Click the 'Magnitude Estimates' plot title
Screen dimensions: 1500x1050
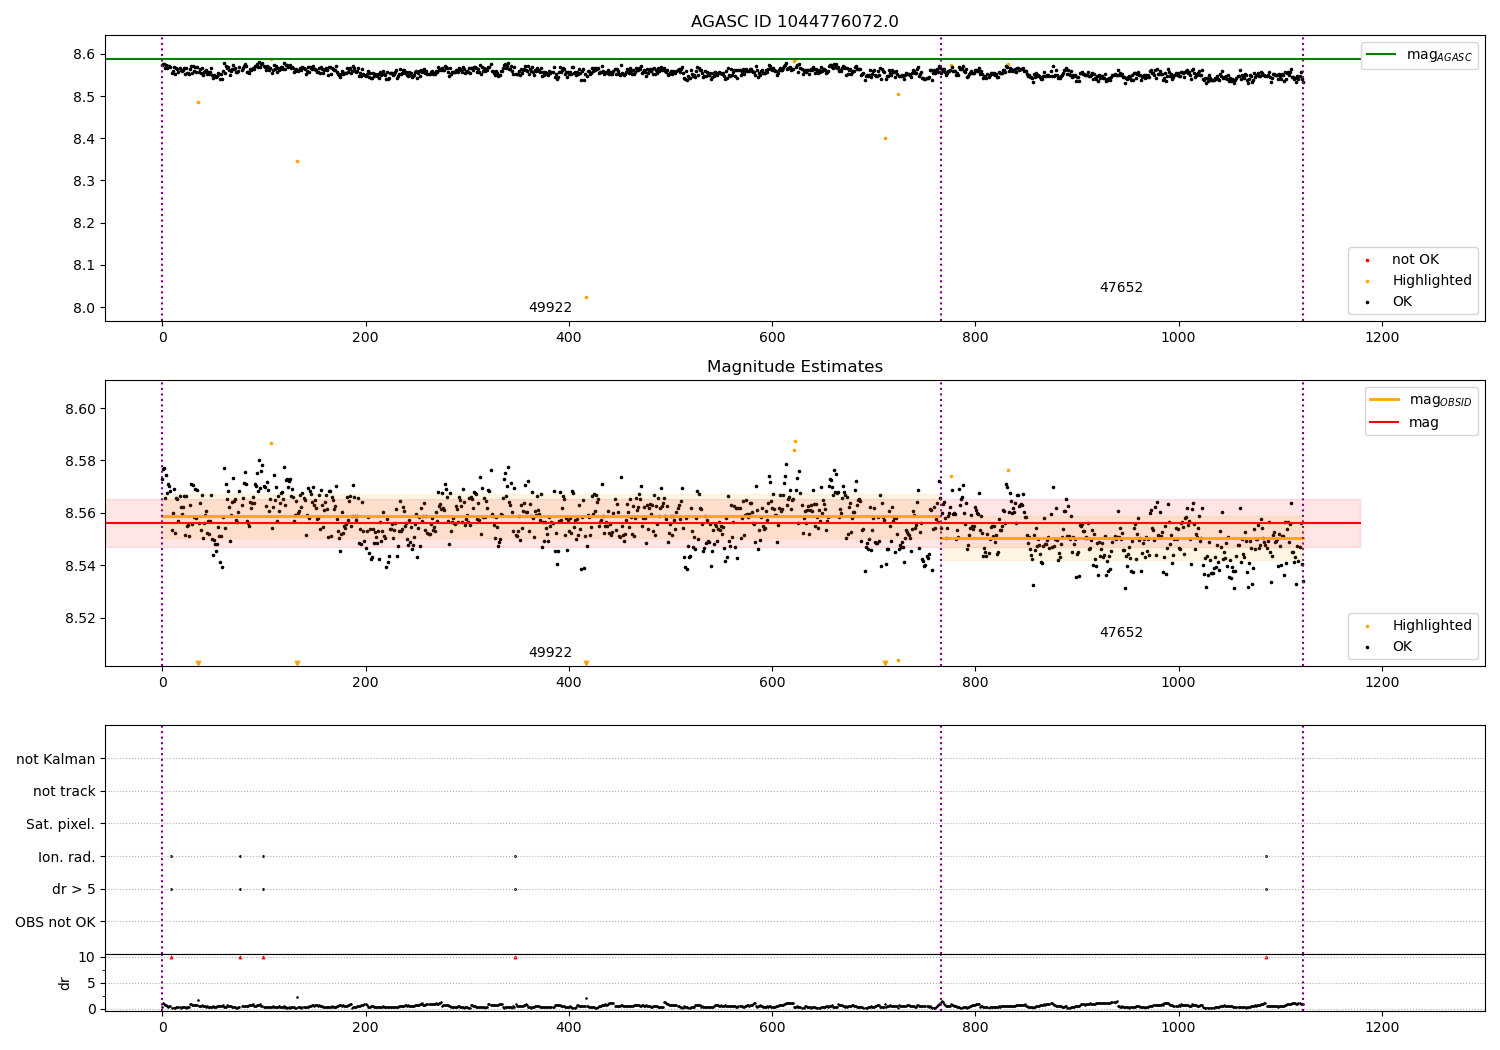pyautogui.click(x=794, y=367)
